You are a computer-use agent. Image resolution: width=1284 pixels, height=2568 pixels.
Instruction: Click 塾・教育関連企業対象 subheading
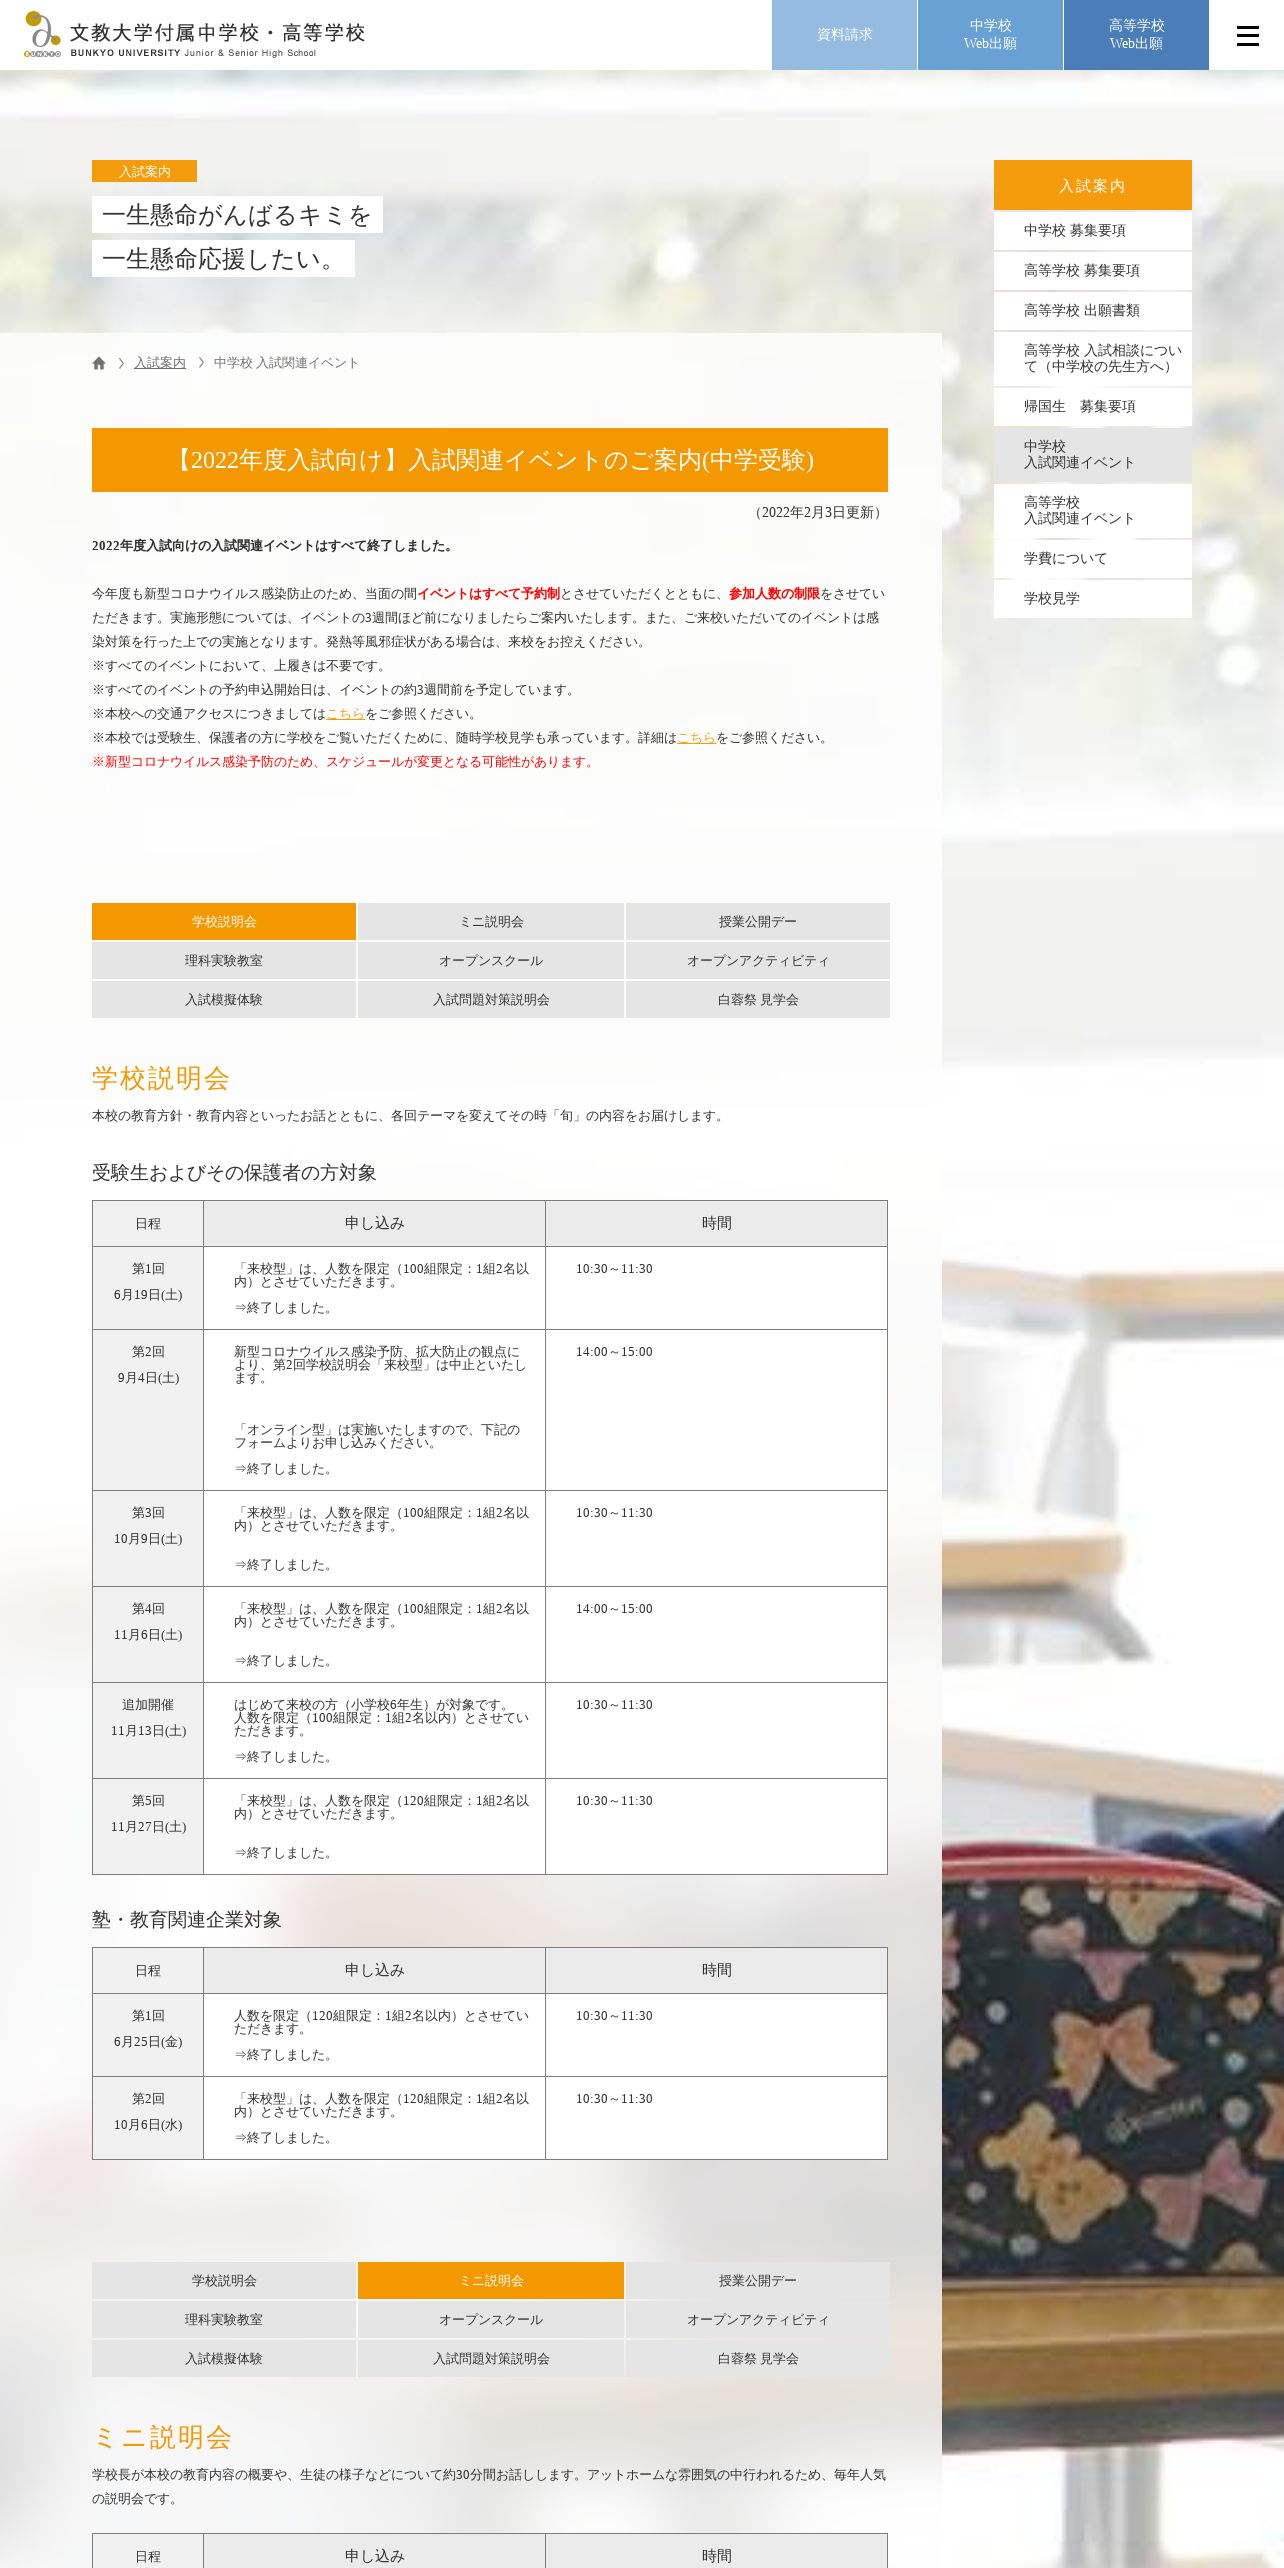[187, 1920]
